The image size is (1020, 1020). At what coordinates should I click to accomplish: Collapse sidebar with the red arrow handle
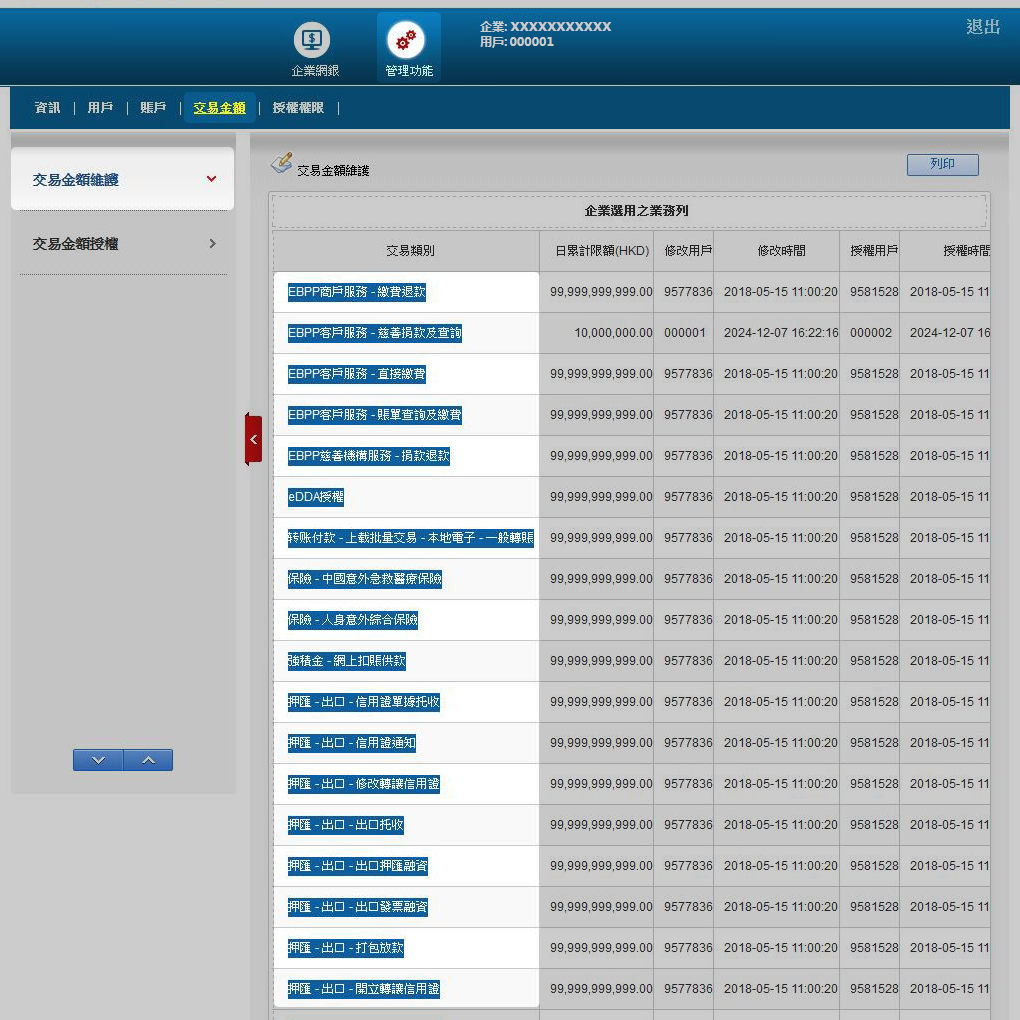click(x=253, y=439)
